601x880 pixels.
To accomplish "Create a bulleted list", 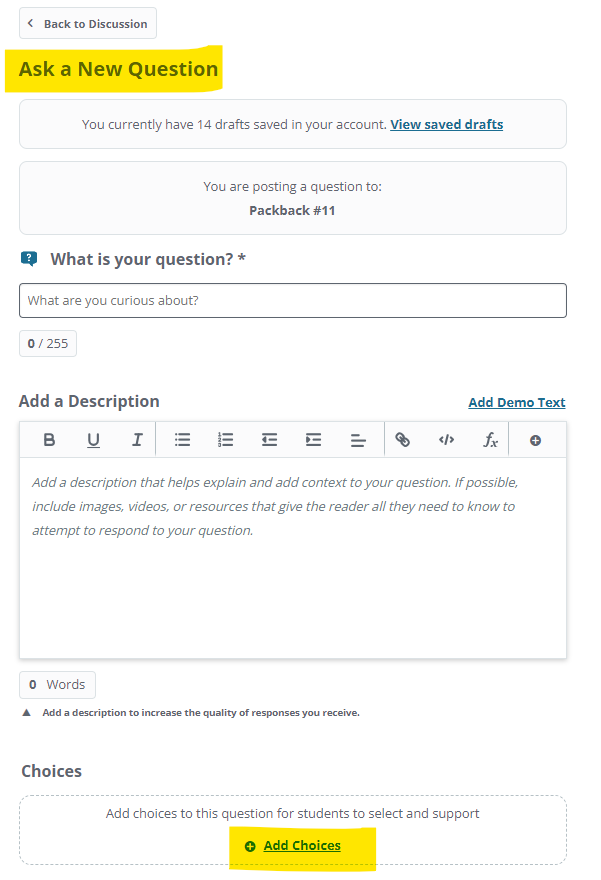I will [x=181, y=439].
